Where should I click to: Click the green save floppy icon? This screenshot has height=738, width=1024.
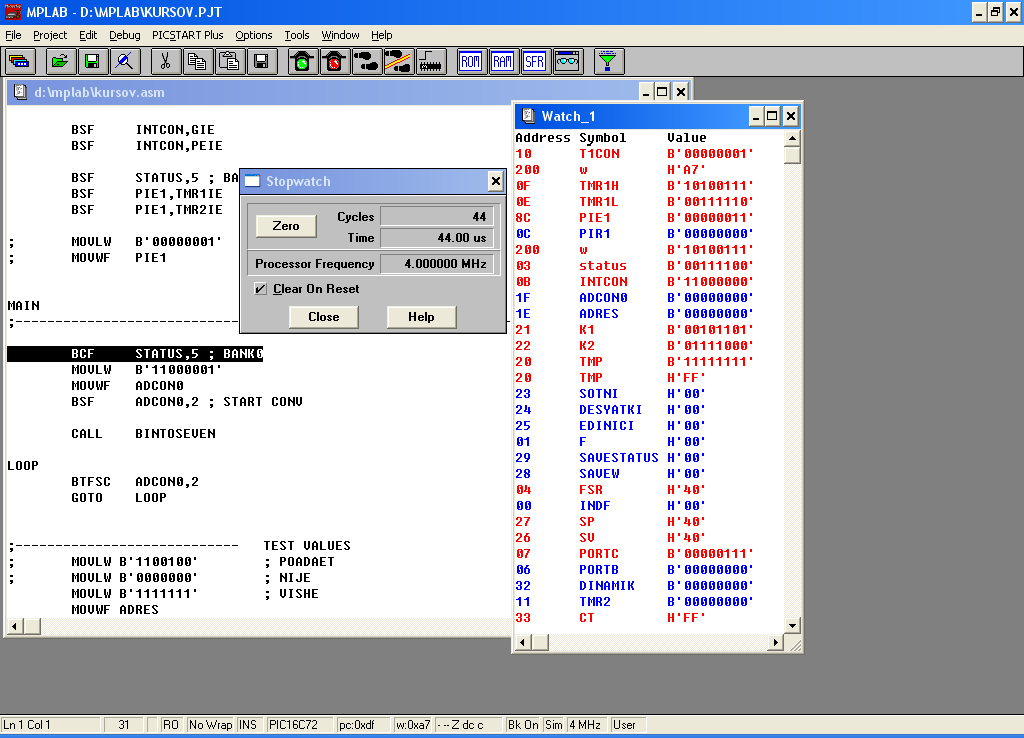pyautogui.click(x=92, y=62)
